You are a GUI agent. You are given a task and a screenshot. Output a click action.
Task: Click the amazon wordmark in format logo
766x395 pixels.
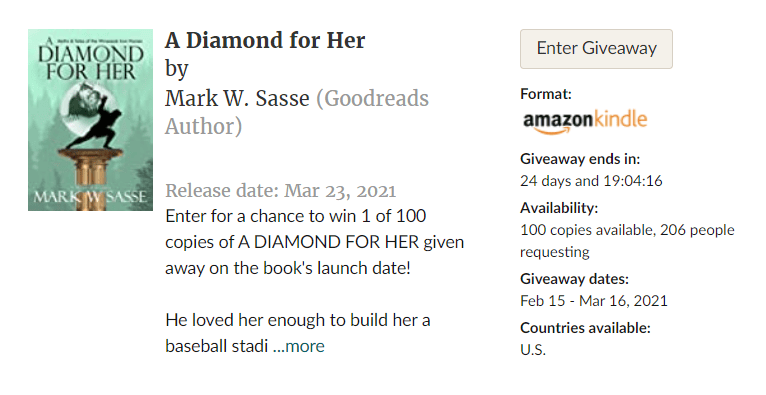558,122
